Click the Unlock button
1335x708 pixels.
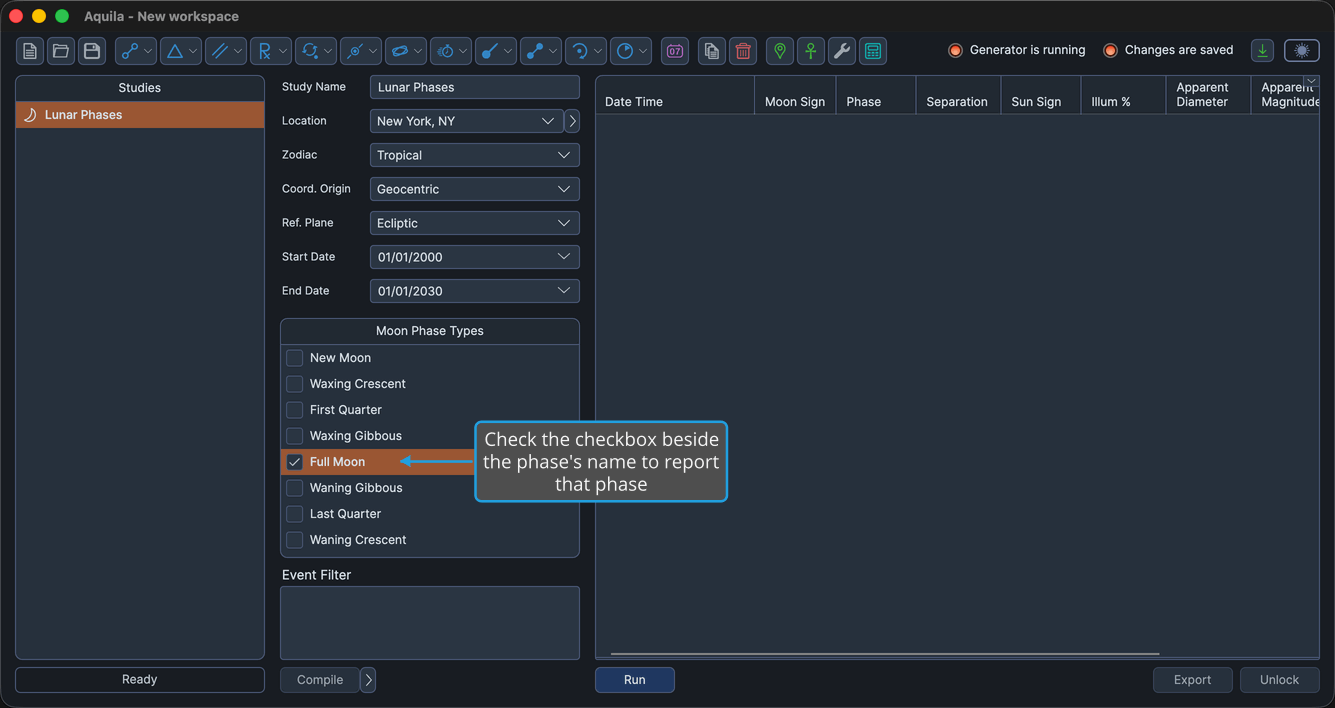pos(1279,680)
